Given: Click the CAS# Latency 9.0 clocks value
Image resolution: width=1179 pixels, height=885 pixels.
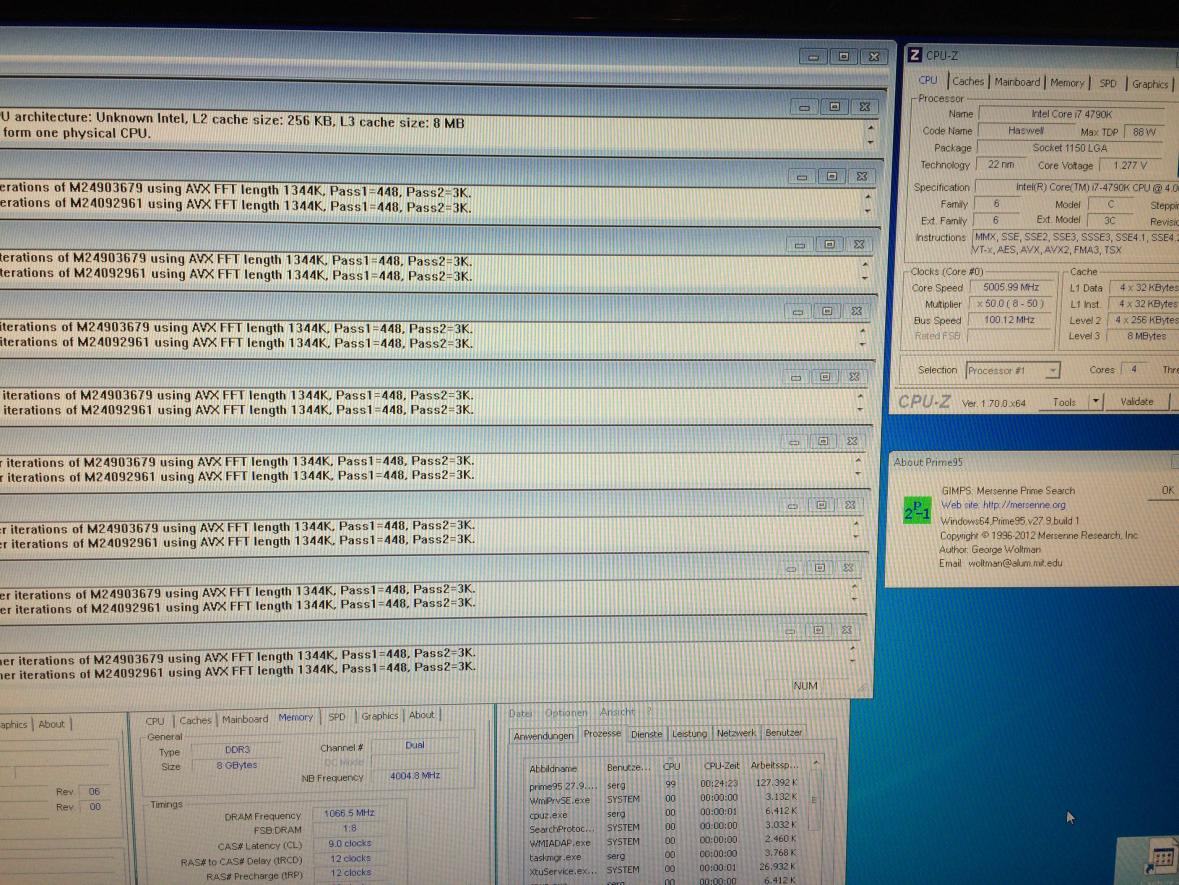Looking at the screenshot, I should tap(350, 844).
